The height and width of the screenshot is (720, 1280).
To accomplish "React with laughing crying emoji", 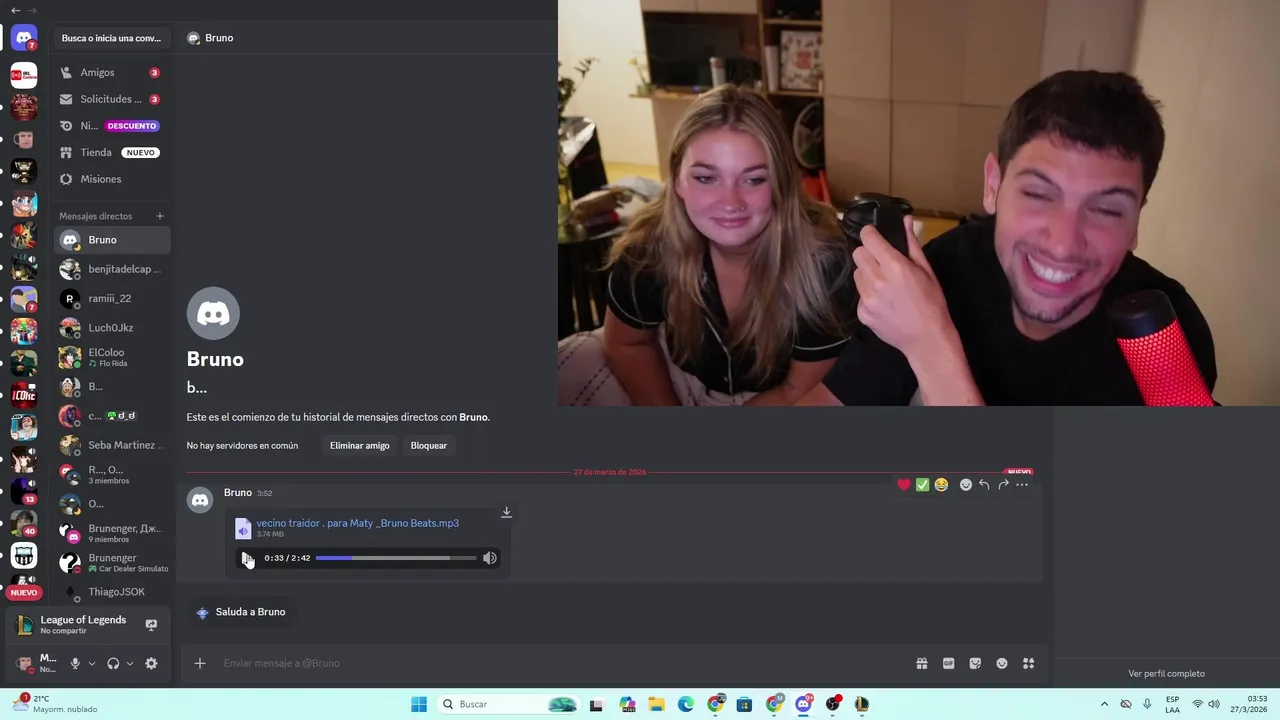I will (941, 485).
